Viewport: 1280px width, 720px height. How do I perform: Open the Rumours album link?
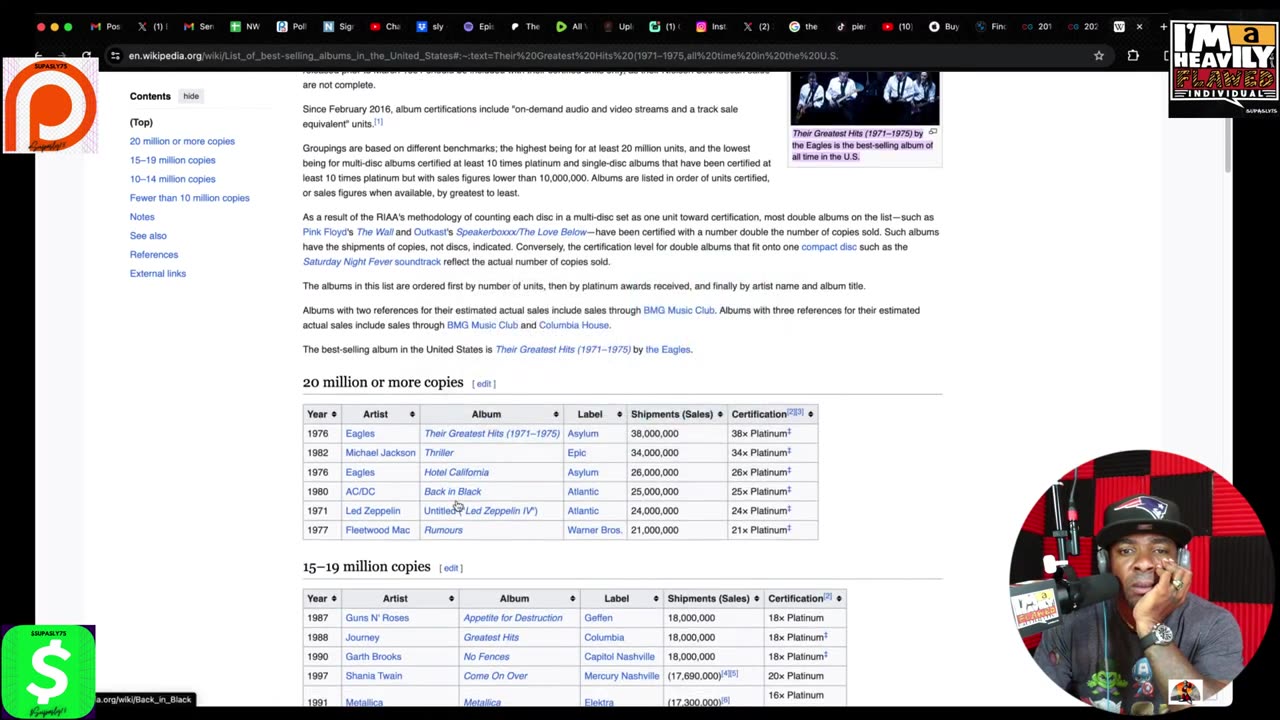pyautogui.click(x=443, y=530)
